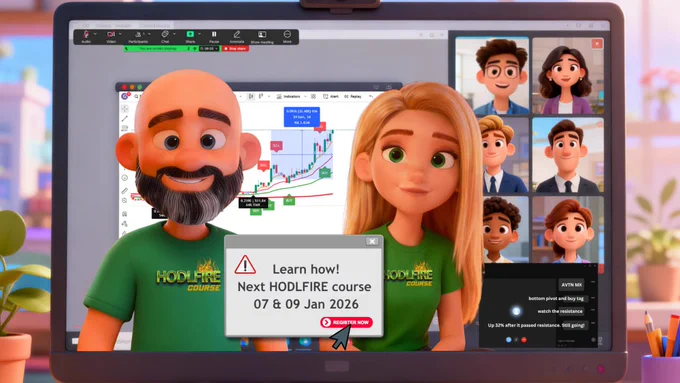
Task: Select the glasses man participant video tile
Action: (x=492, y=76)
